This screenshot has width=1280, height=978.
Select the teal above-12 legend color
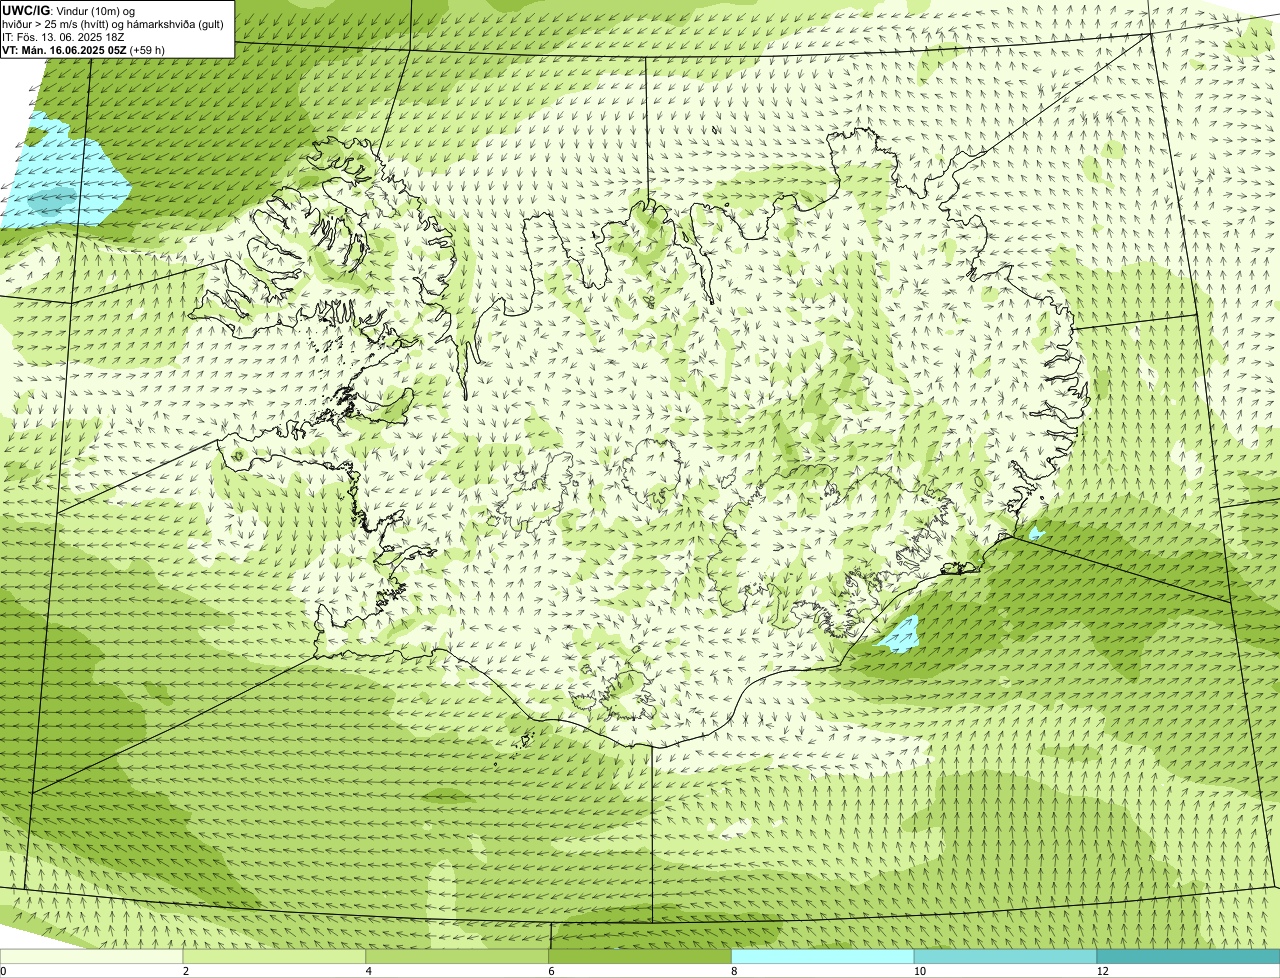(1188, 956)
